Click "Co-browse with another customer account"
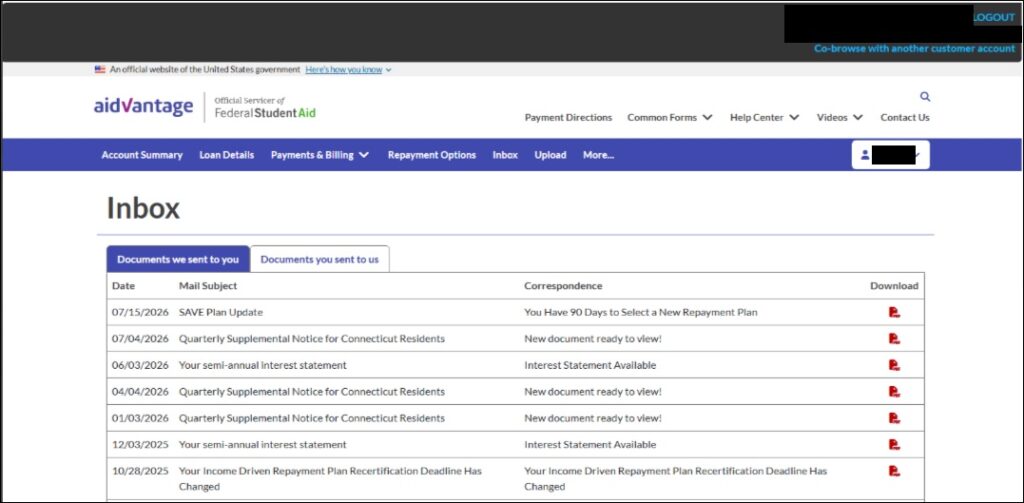The width and height of the screenshot is (1024, 503). point(914,48)
